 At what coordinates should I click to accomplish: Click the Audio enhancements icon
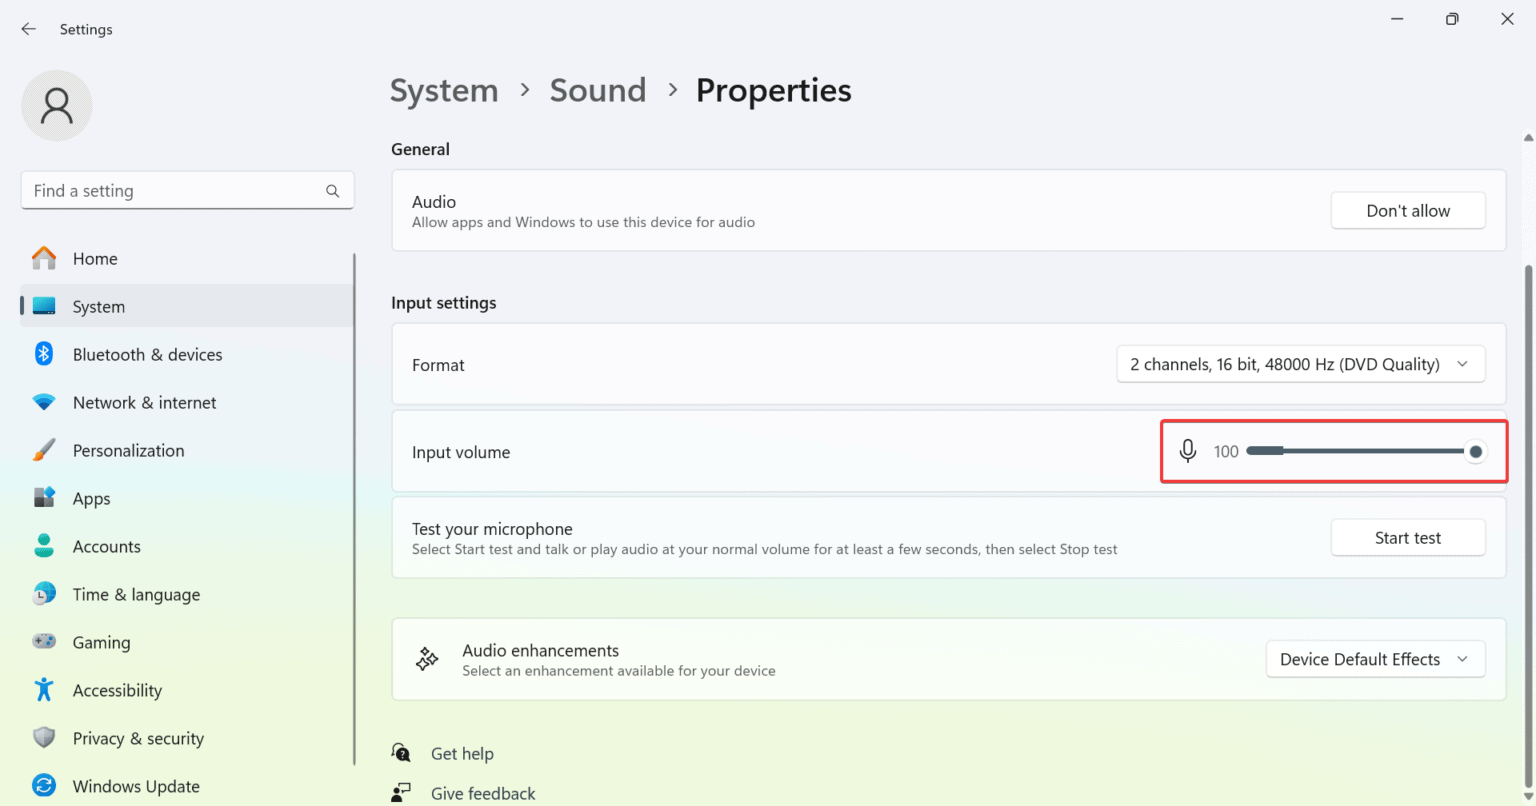pos(426,658)
